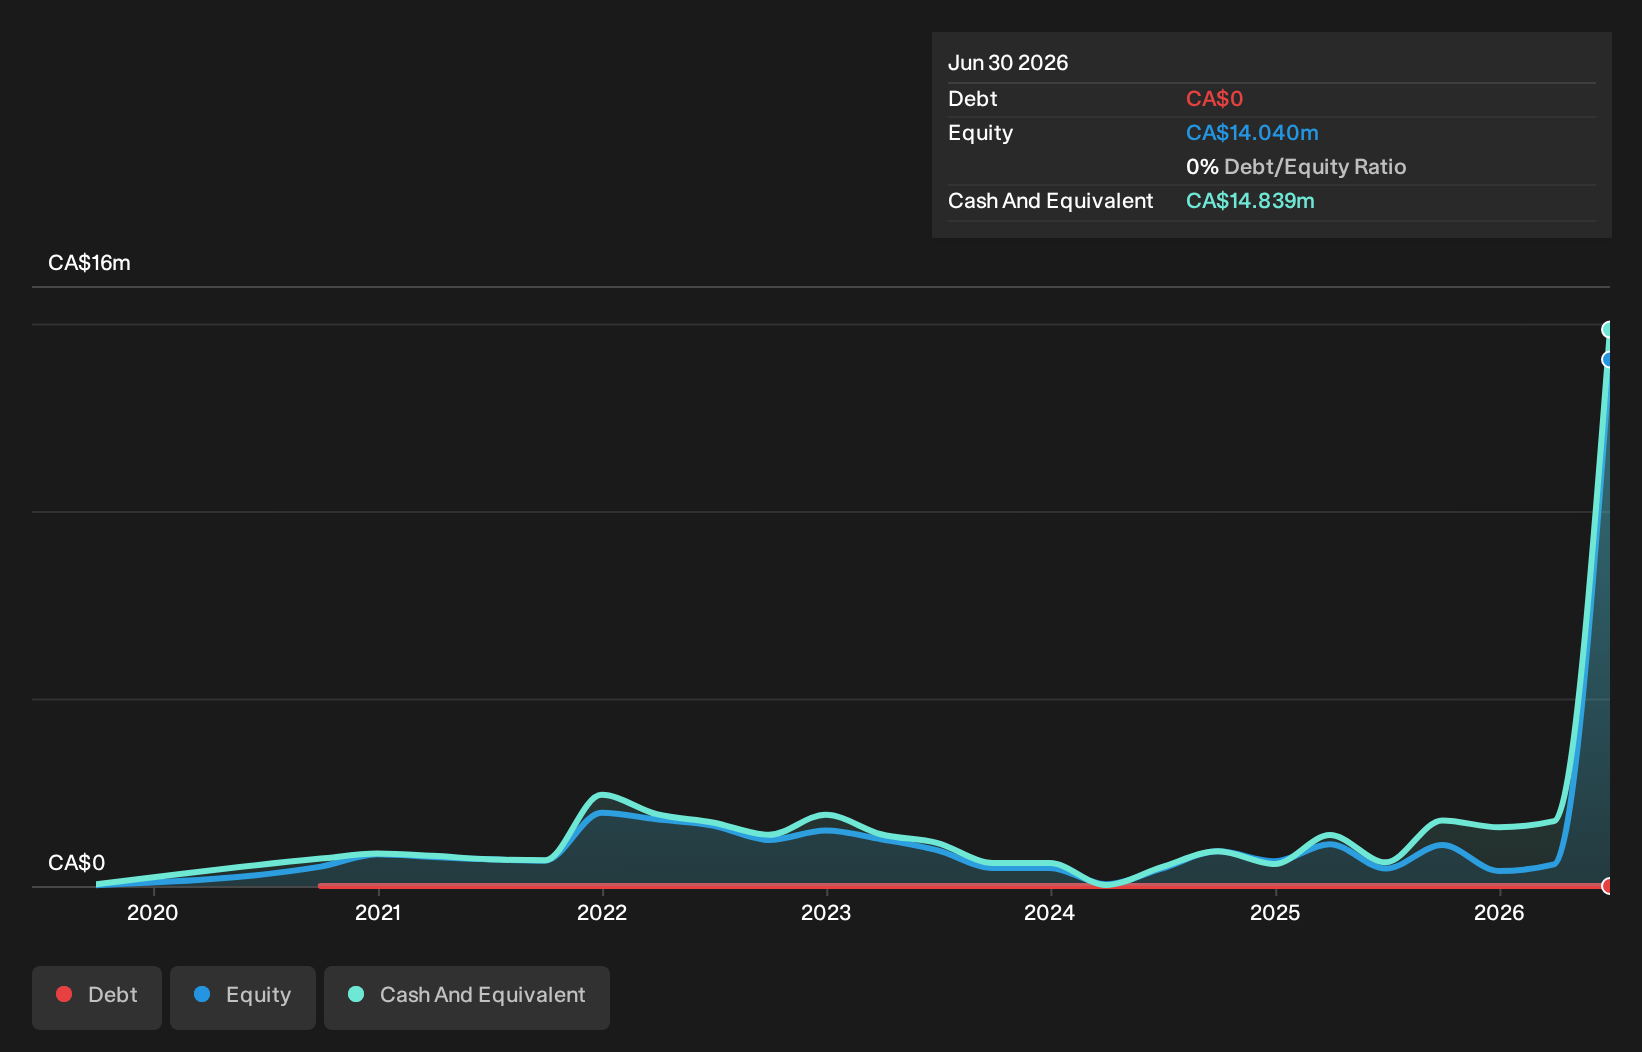Click the CA$16m y-axis label
The height and width of the screenshot is (1052, 1642).
click(89, 263)
